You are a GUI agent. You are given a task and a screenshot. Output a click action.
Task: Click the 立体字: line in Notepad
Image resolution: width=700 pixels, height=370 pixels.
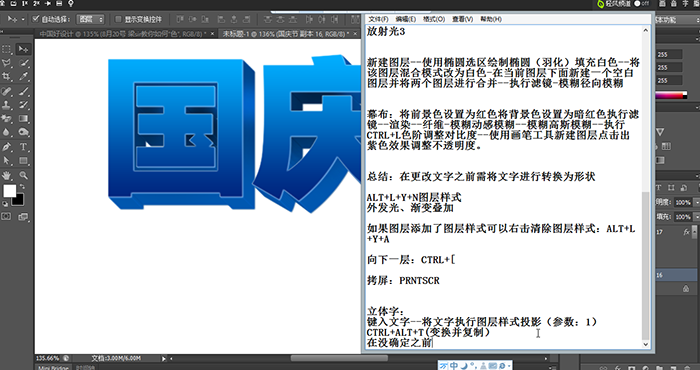pos(386,312)
